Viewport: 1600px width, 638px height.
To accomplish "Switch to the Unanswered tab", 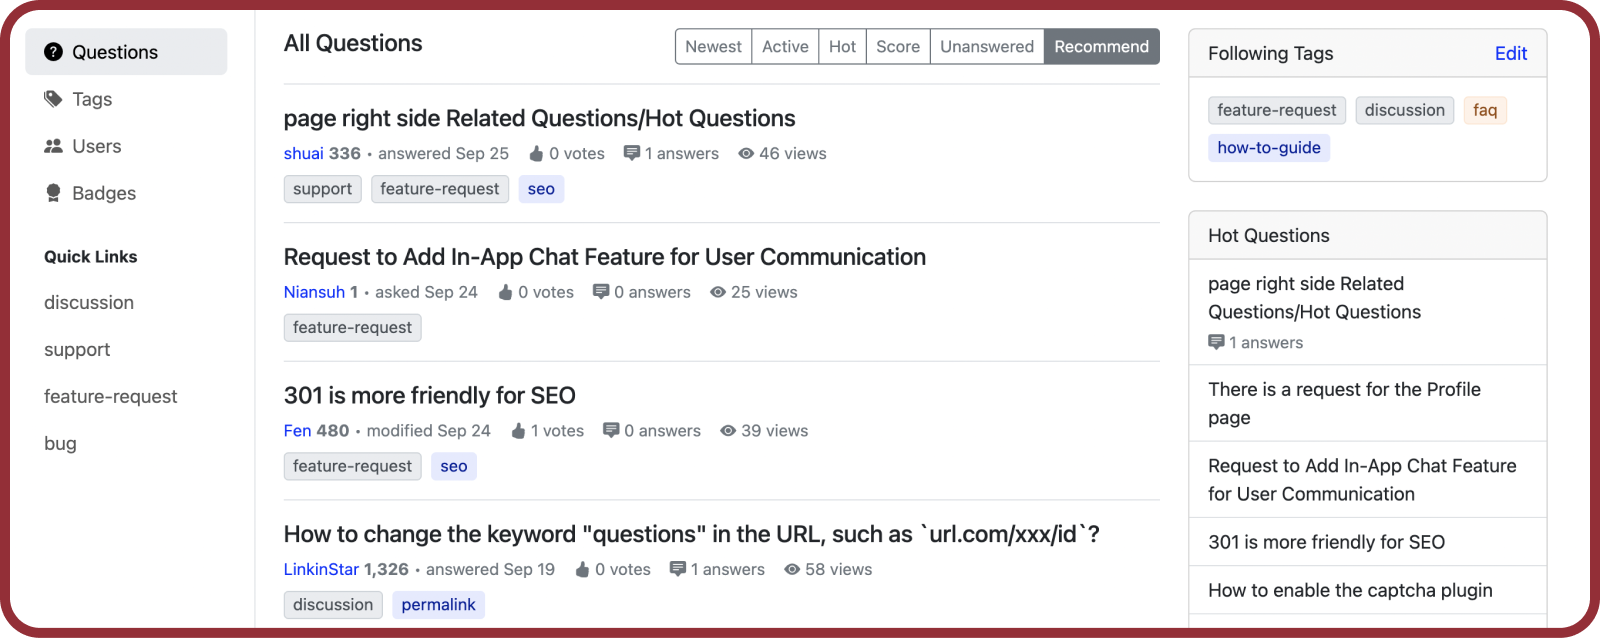I will coord(986,47).
